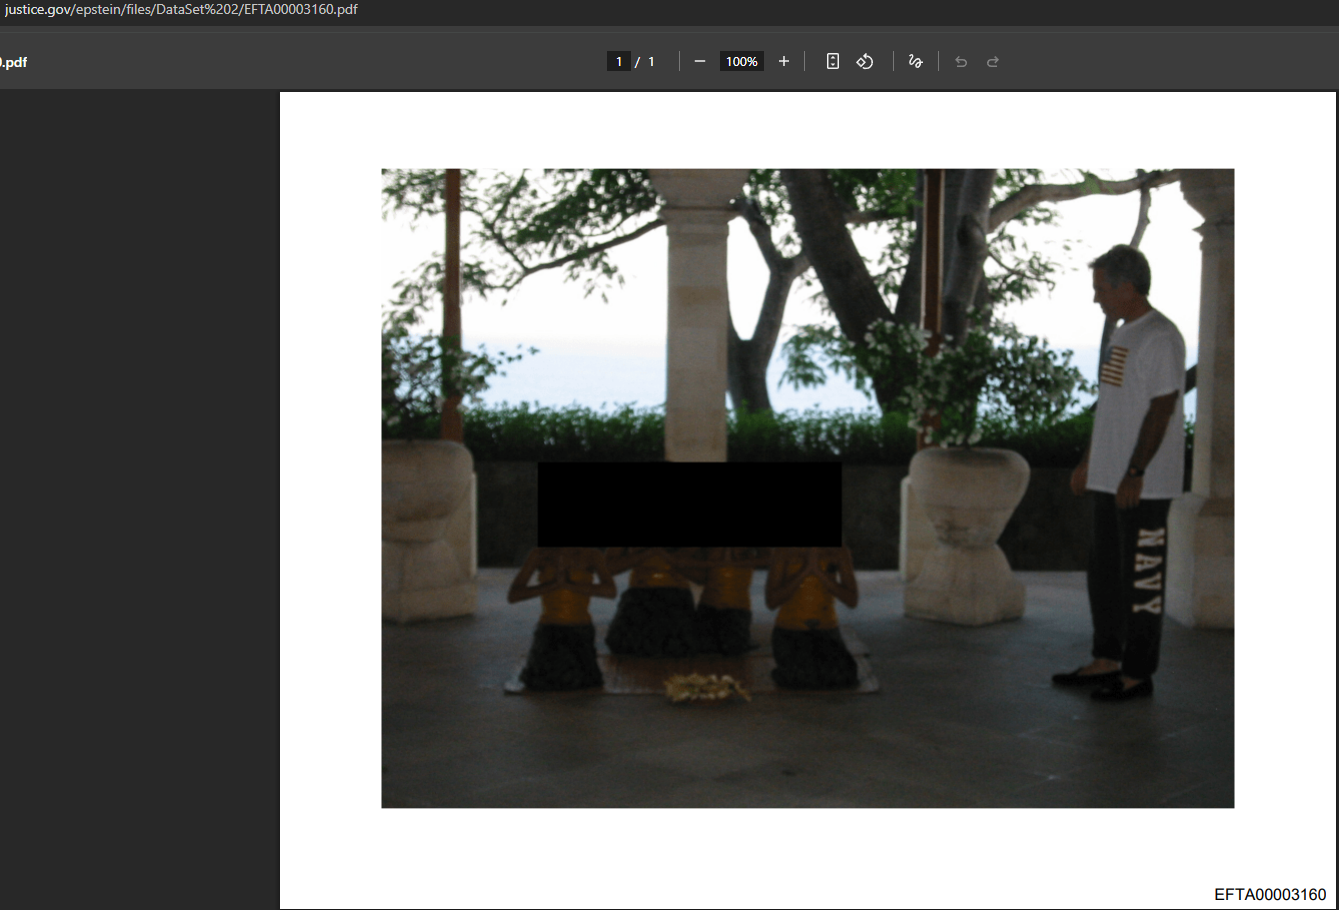Click the 100% zoom level field

(x=742, y=62)
